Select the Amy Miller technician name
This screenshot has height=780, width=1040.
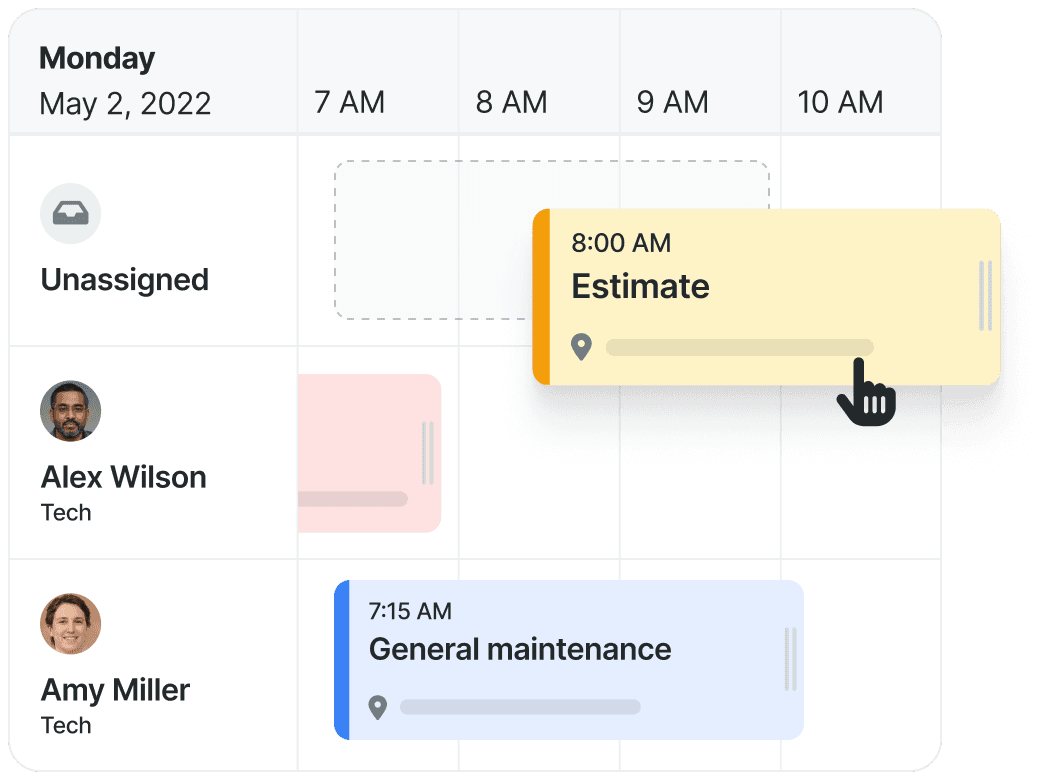[x=115, y=690]
